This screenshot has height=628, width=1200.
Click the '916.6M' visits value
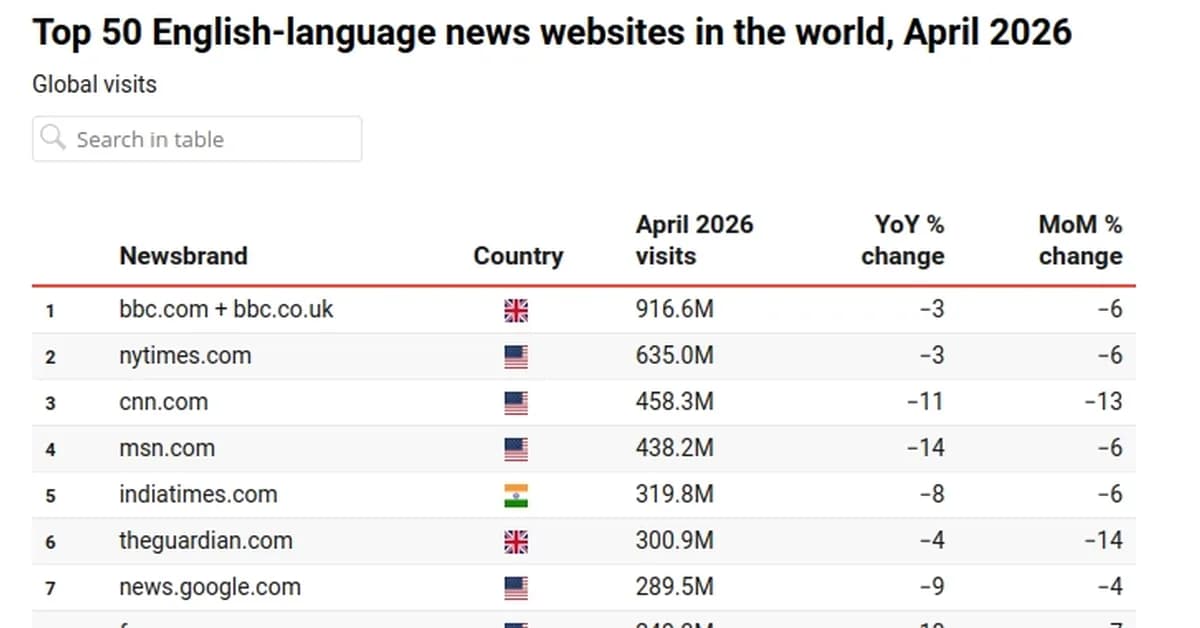675,309
